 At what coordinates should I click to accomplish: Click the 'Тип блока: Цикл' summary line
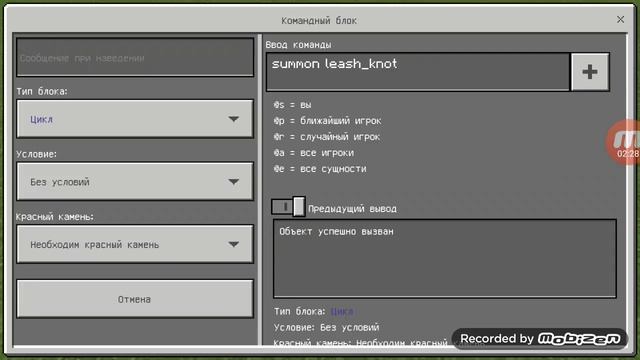click(313, 311)
